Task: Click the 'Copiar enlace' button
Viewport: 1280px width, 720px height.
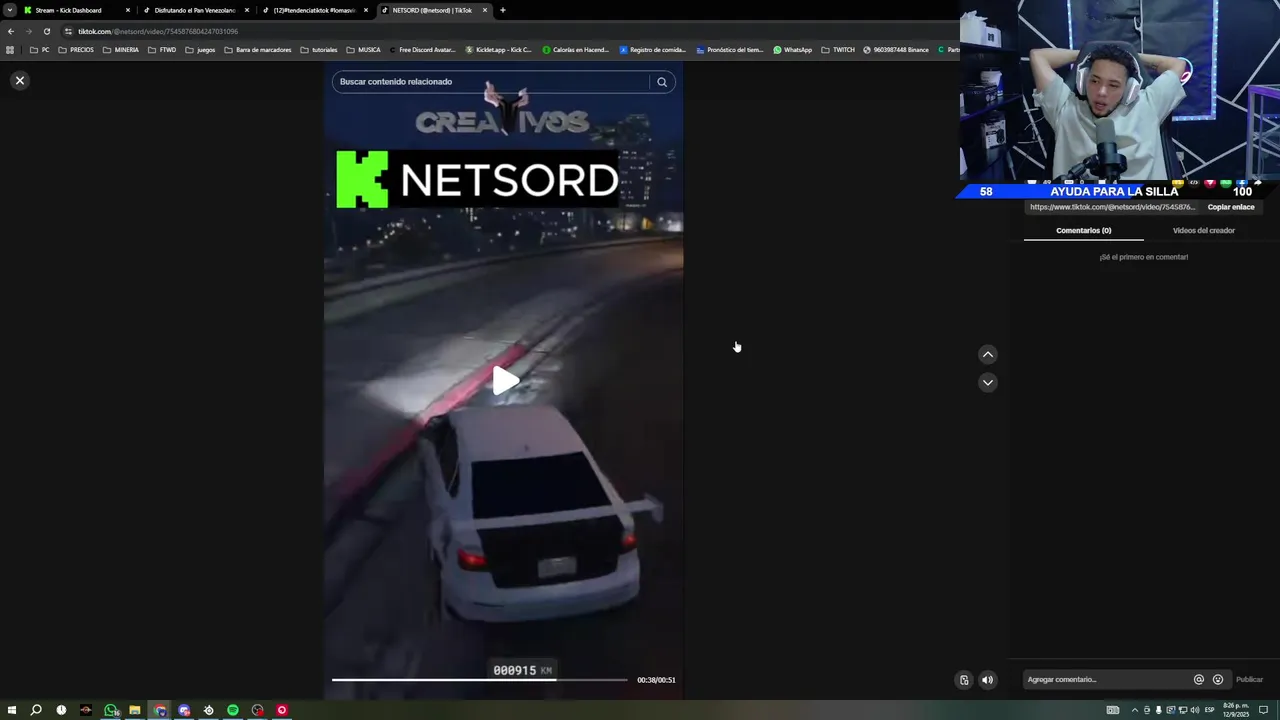Action: pos(1230,207)
